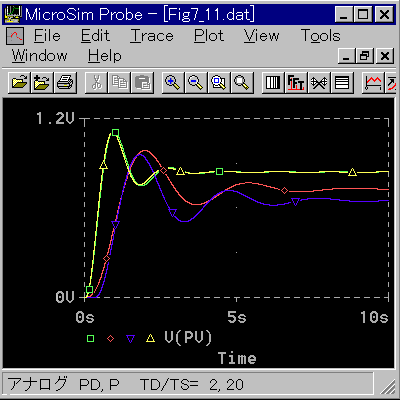Screen dimensions: 400x400
Task: Click the green square marker at trace peak
Action: [115, 133]
